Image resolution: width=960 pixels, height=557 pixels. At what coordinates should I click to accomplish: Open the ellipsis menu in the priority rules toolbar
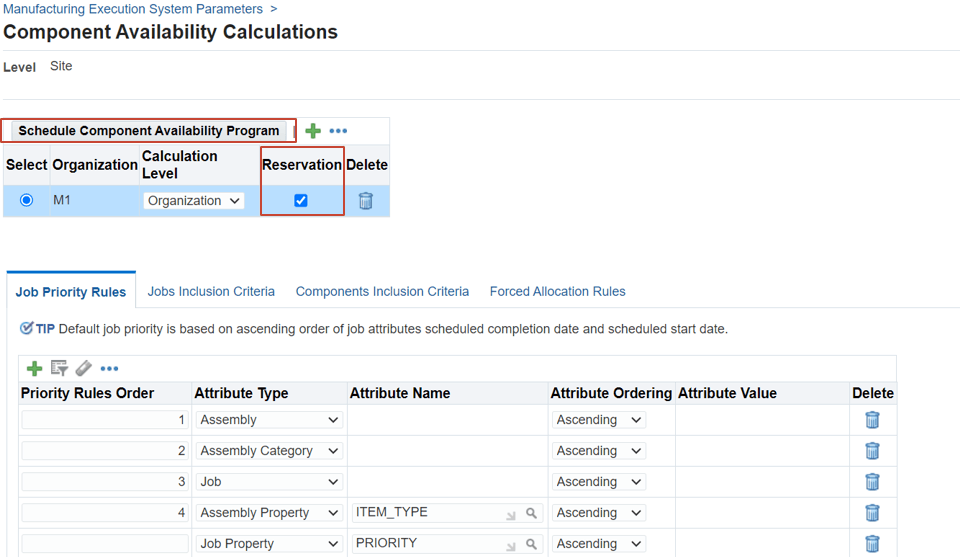point(109,368)
